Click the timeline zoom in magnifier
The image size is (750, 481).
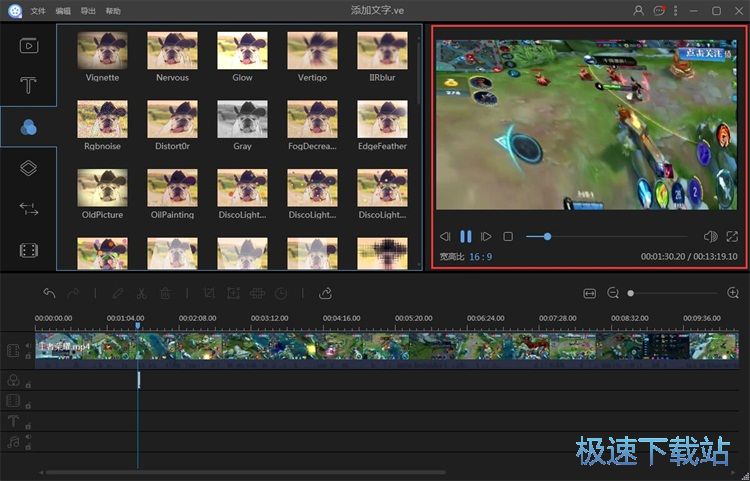tap(733, 293)
